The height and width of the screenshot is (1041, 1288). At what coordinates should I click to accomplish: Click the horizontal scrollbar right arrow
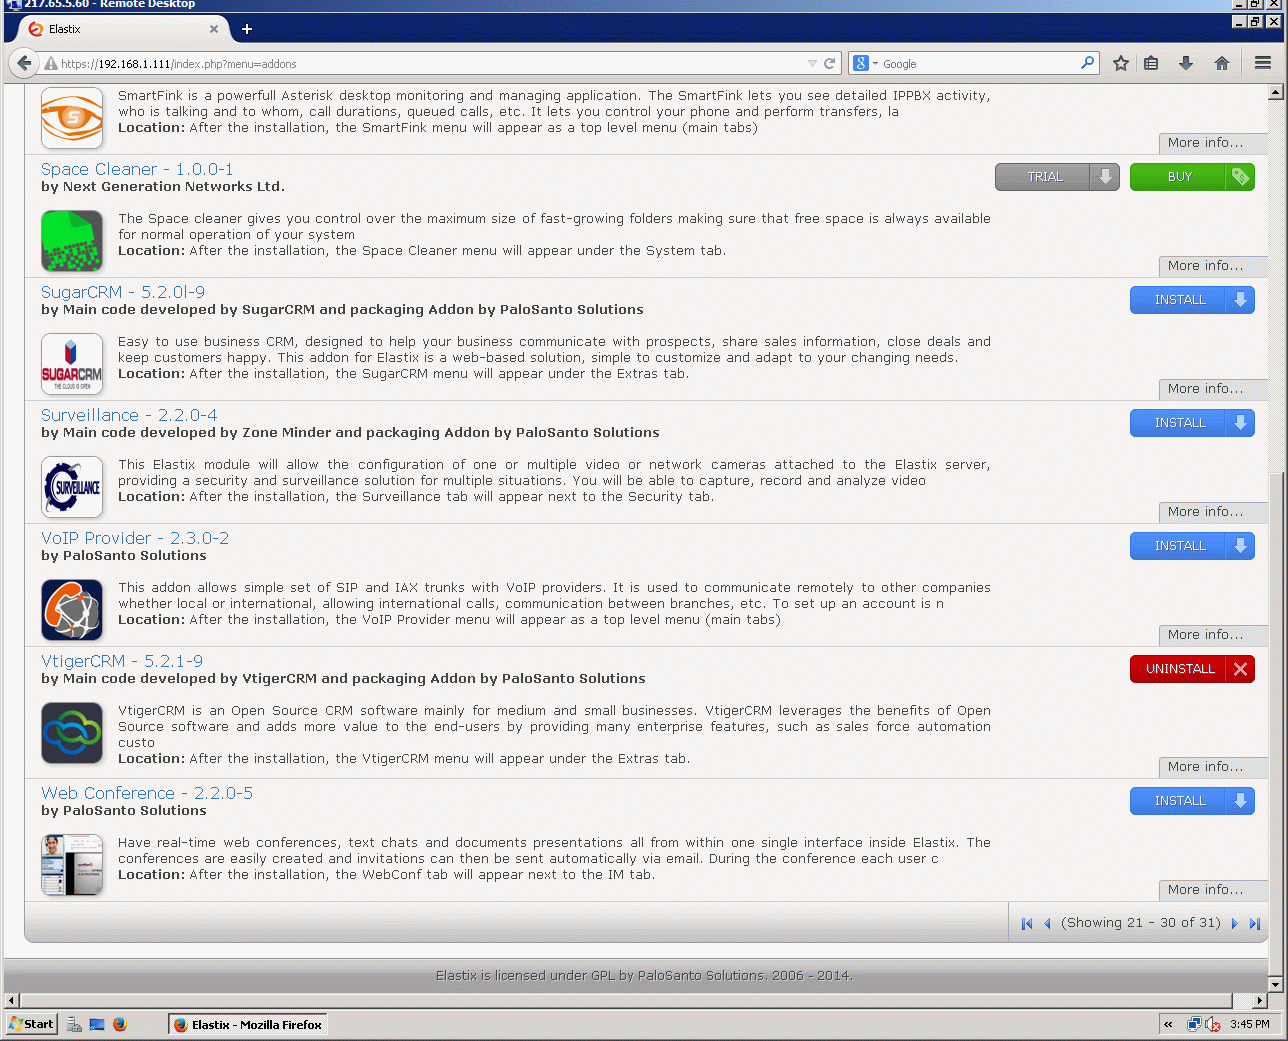1260,1000
